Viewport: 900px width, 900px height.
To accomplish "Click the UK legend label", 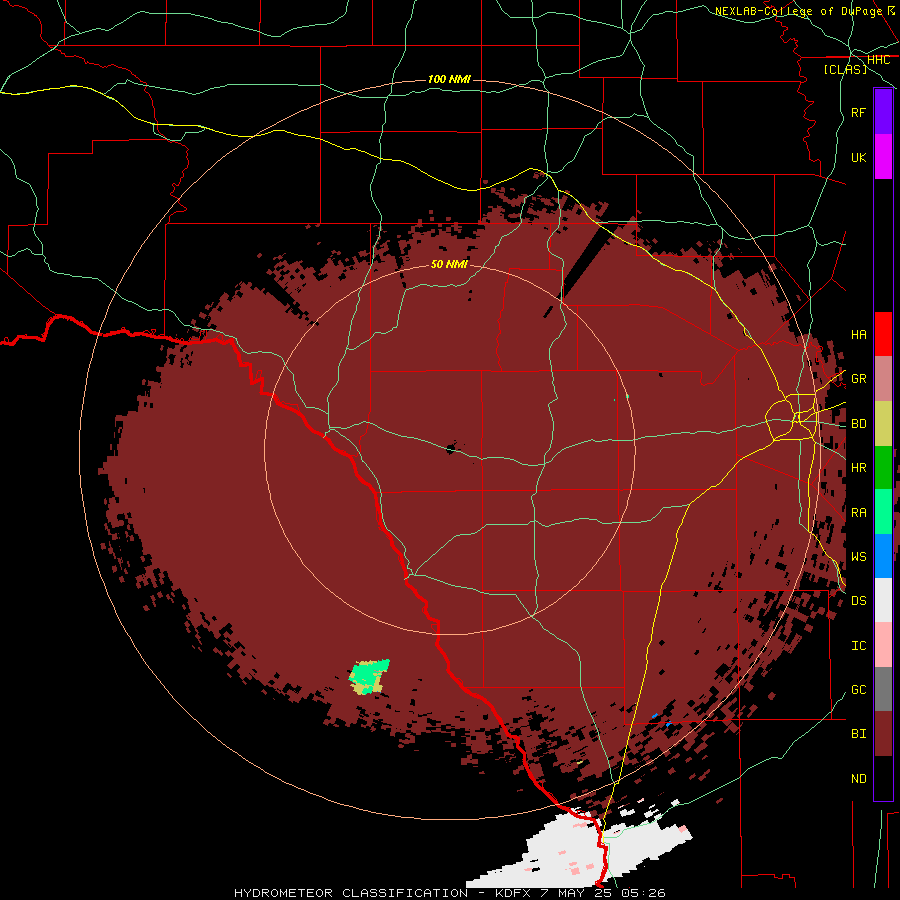I will tap(858, 158).
